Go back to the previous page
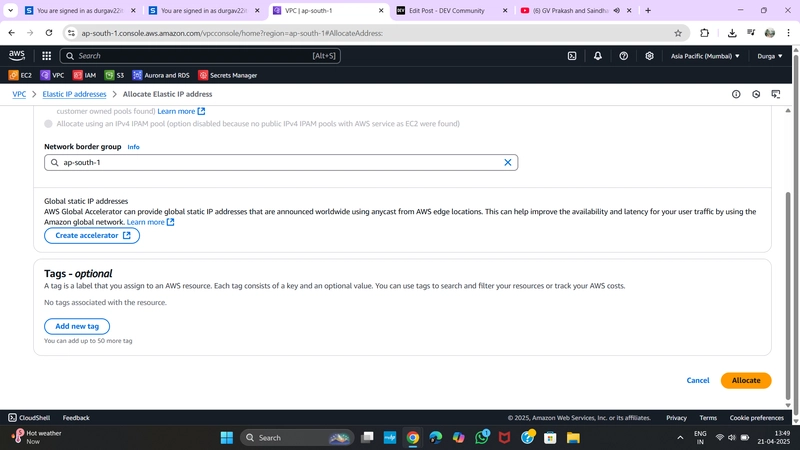 (x=12, y=33)
